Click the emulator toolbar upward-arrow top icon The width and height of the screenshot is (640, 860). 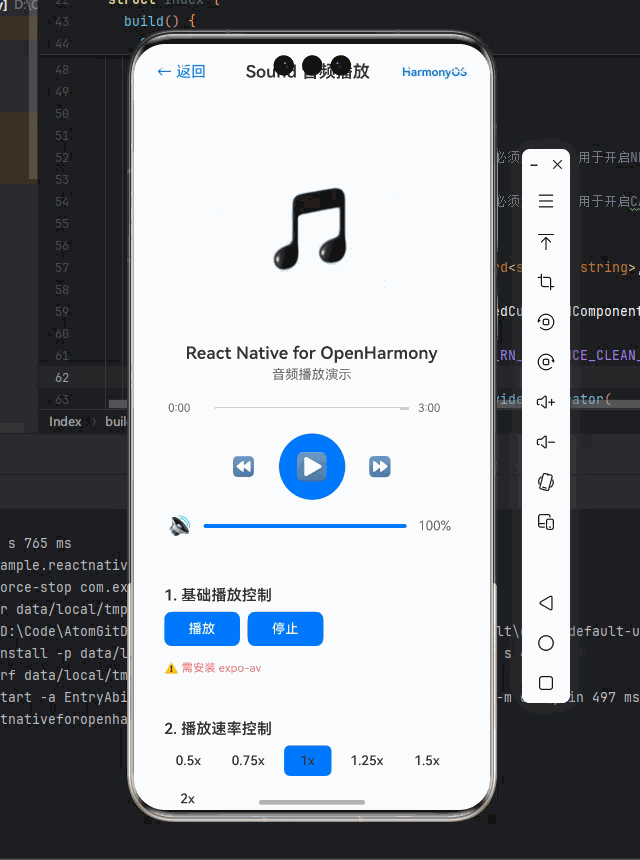pyautogui.click(x=546, y=242)
